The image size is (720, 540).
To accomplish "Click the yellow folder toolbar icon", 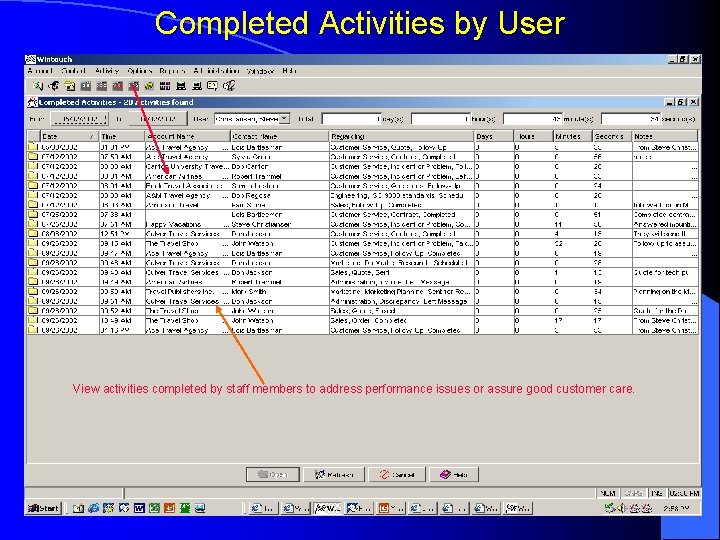I will click(x=70, y=86).
